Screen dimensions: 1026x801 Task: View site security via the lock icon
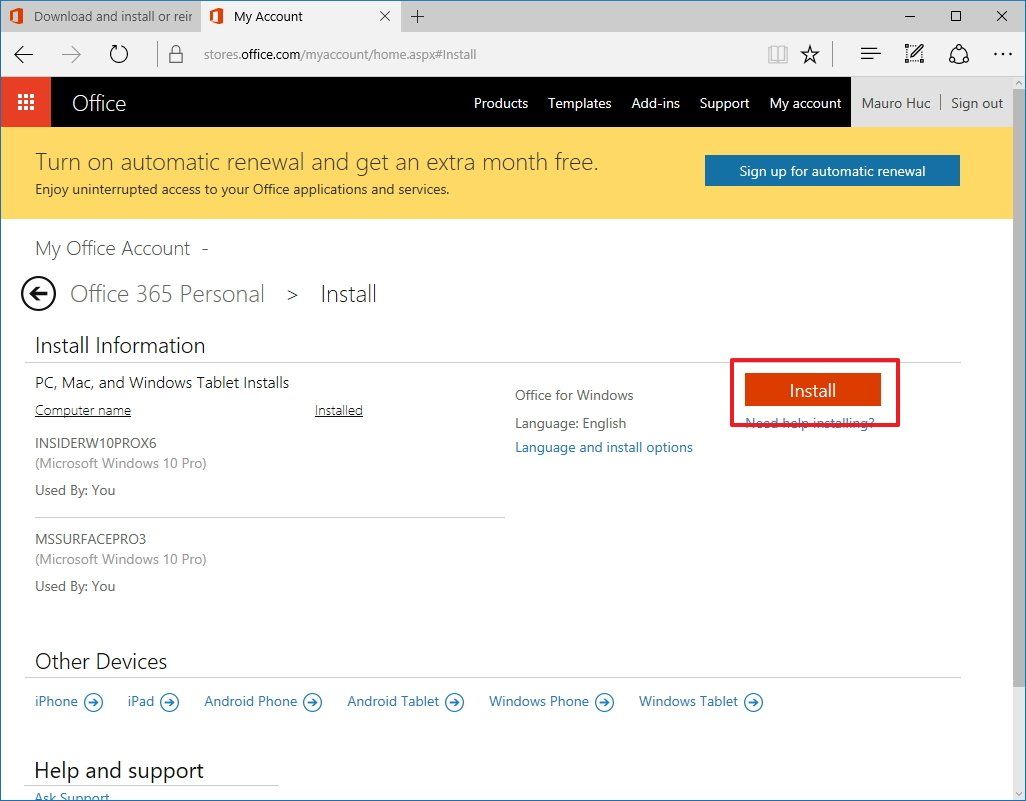(176, 54)
